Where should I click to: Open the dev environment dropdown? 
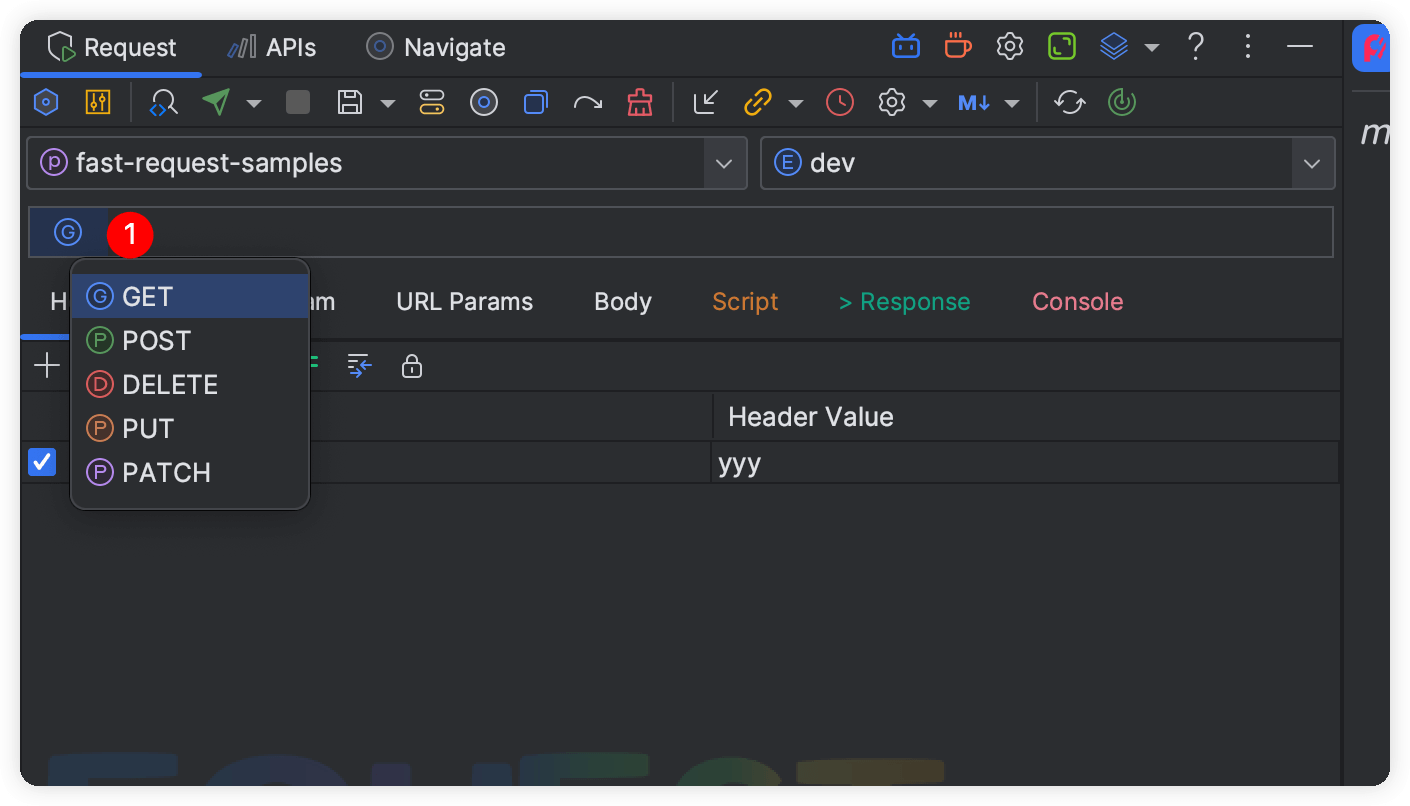pos(1311,163)
